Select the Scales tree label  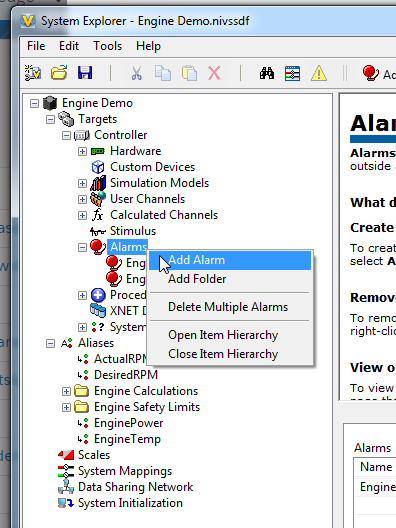[x=94, y=455]
